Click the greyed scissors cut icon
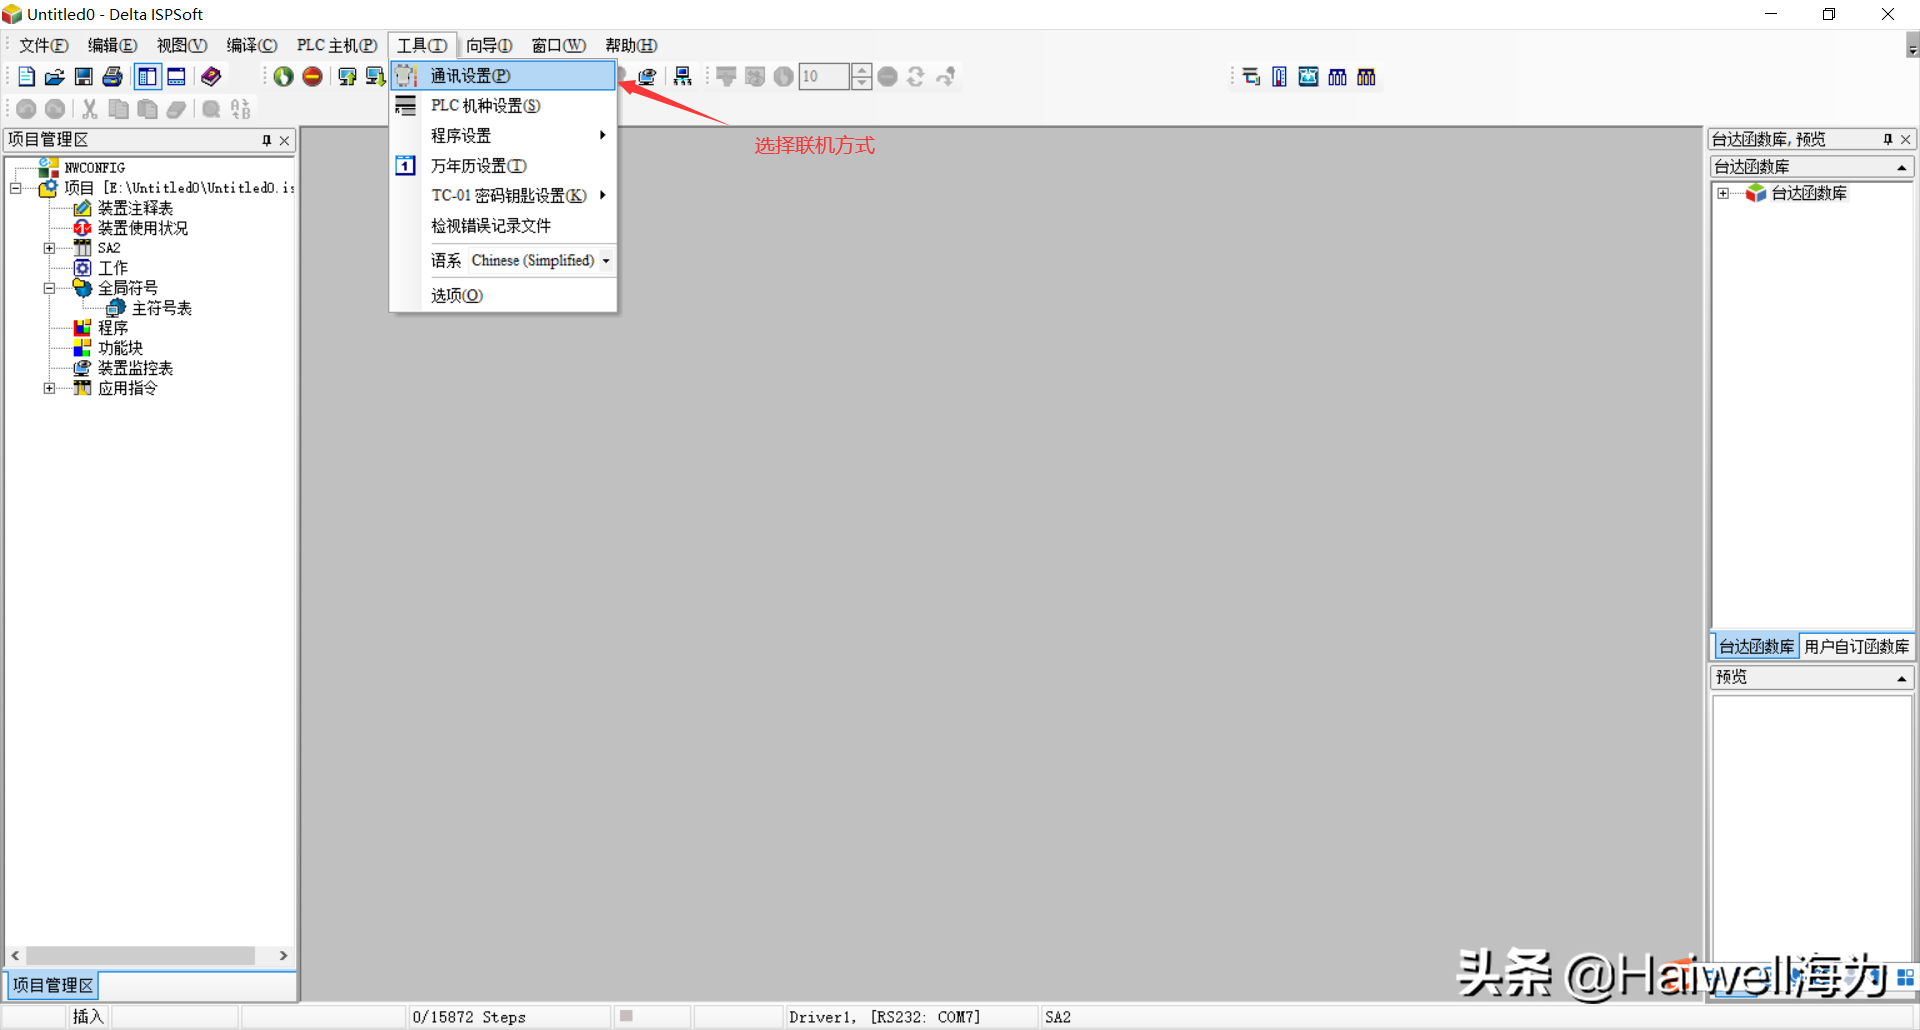 [90, 109]
